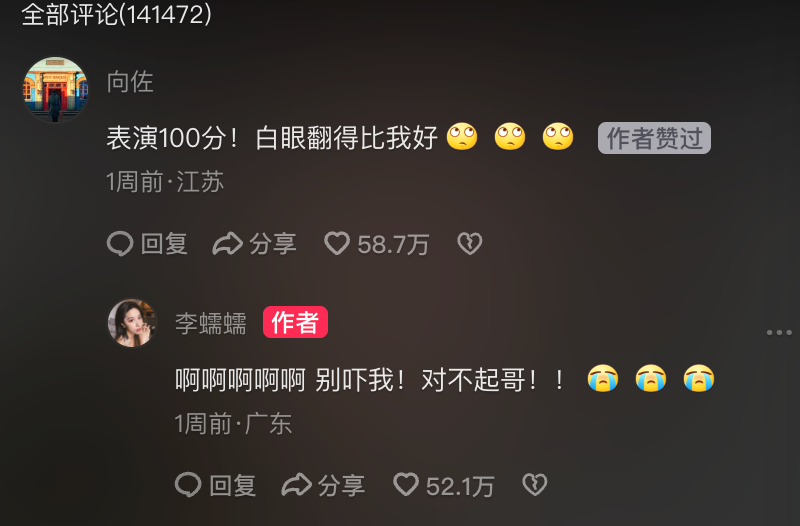Click the 分享 text under 李蠕蠕's reply
This screenshot has height=526, width=800.
coord(341,485)
